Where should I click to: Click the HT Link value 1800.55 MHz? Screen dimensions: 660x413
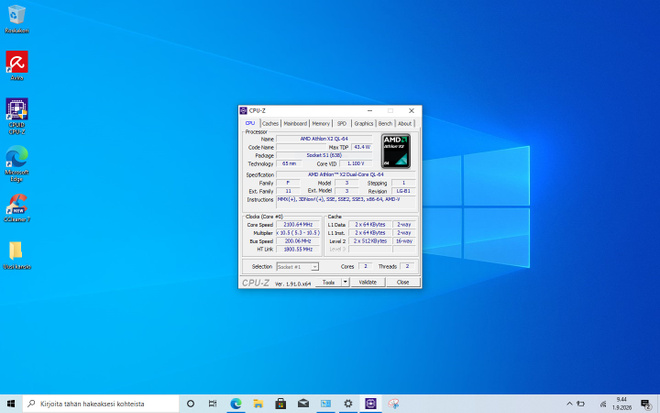pos(298,249)
